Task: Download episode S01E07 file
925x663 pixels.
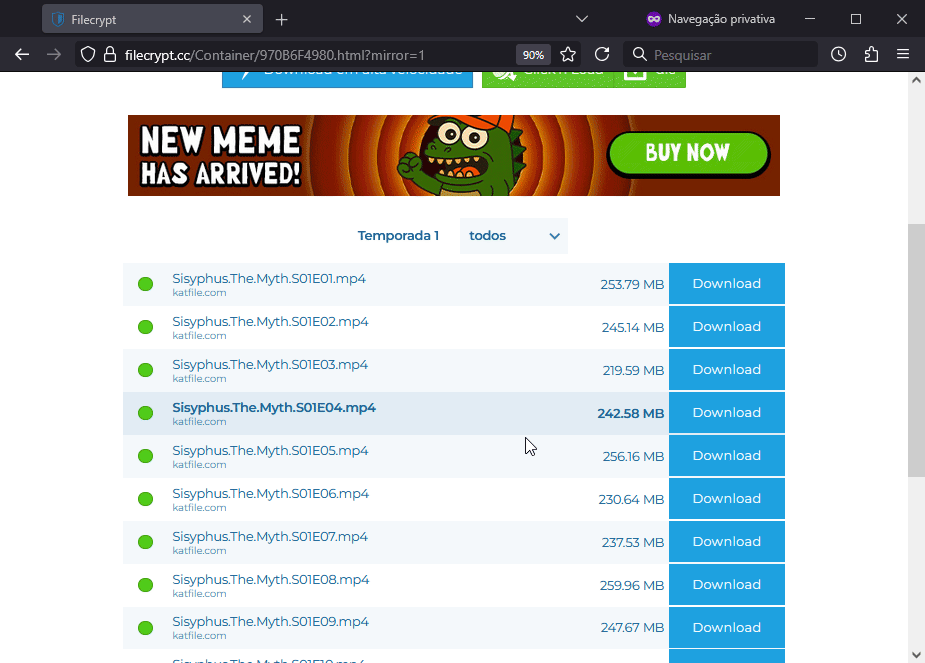Action: [727, 542]
